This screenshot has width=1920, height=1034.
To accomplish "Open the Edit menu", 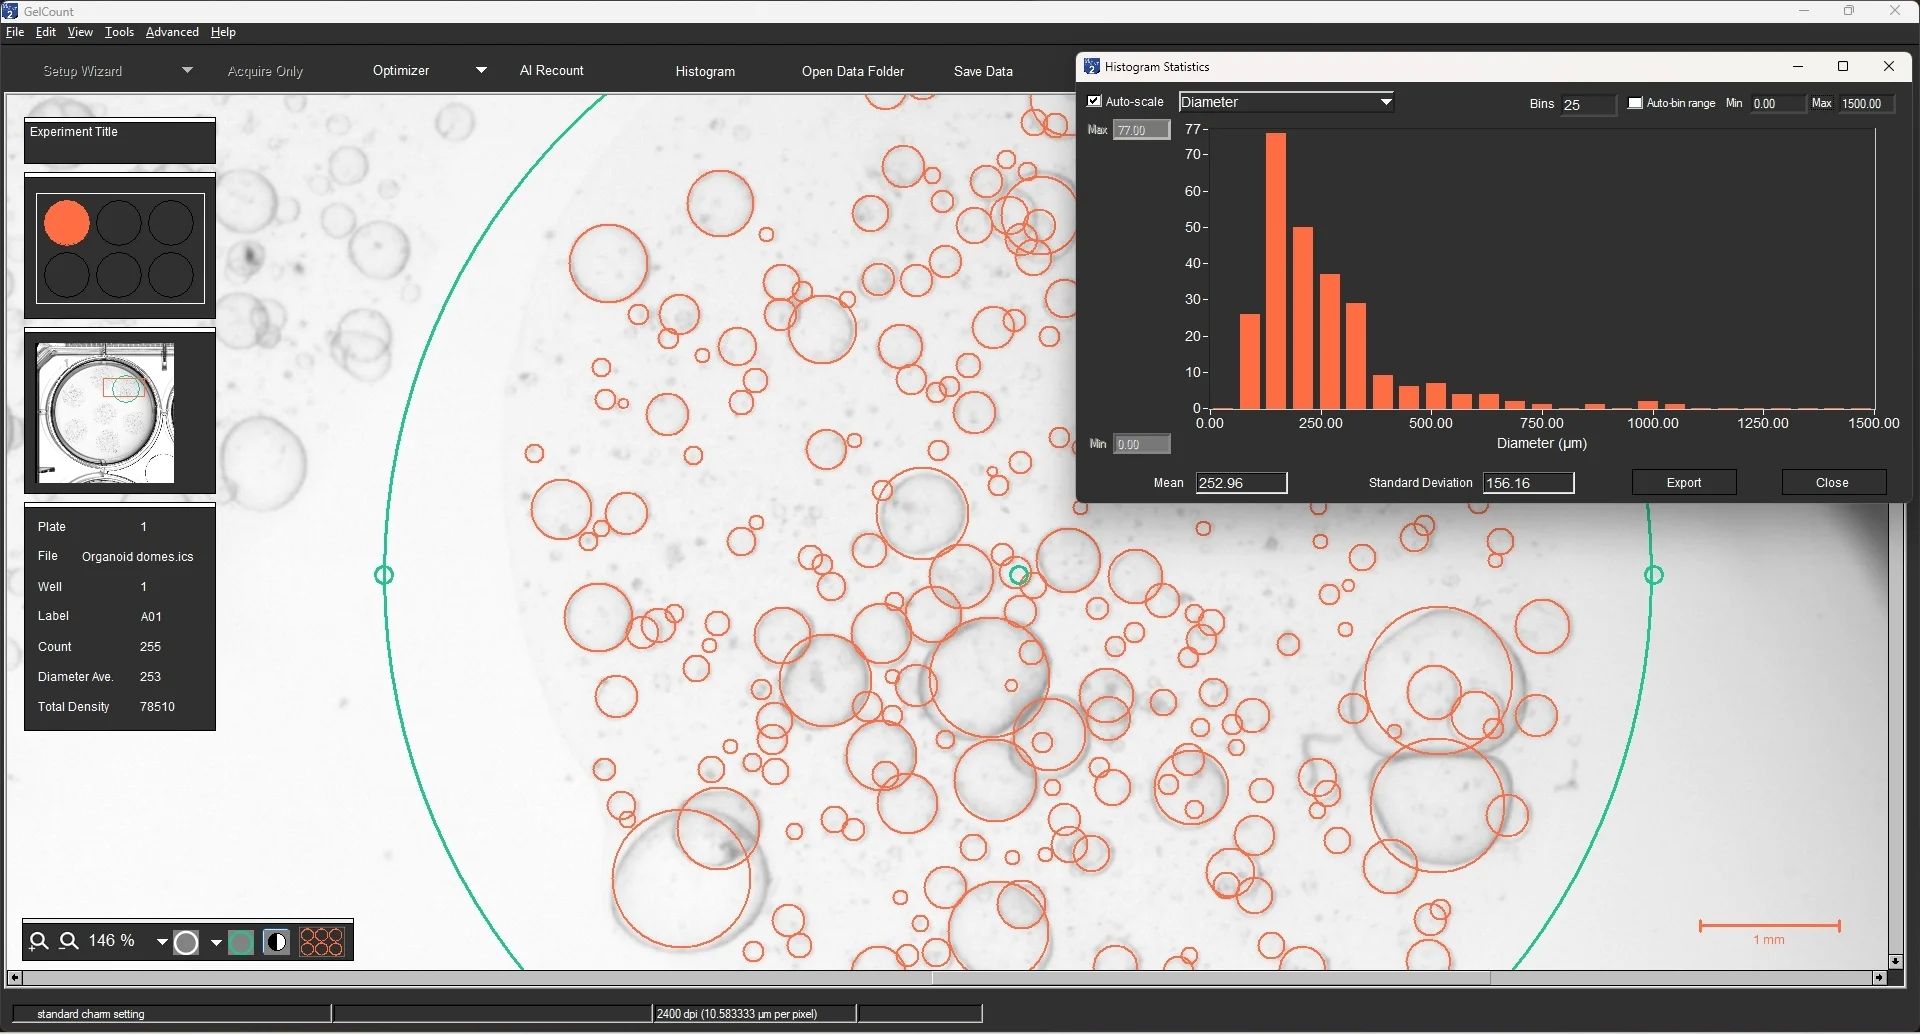I will coord(46,32).
